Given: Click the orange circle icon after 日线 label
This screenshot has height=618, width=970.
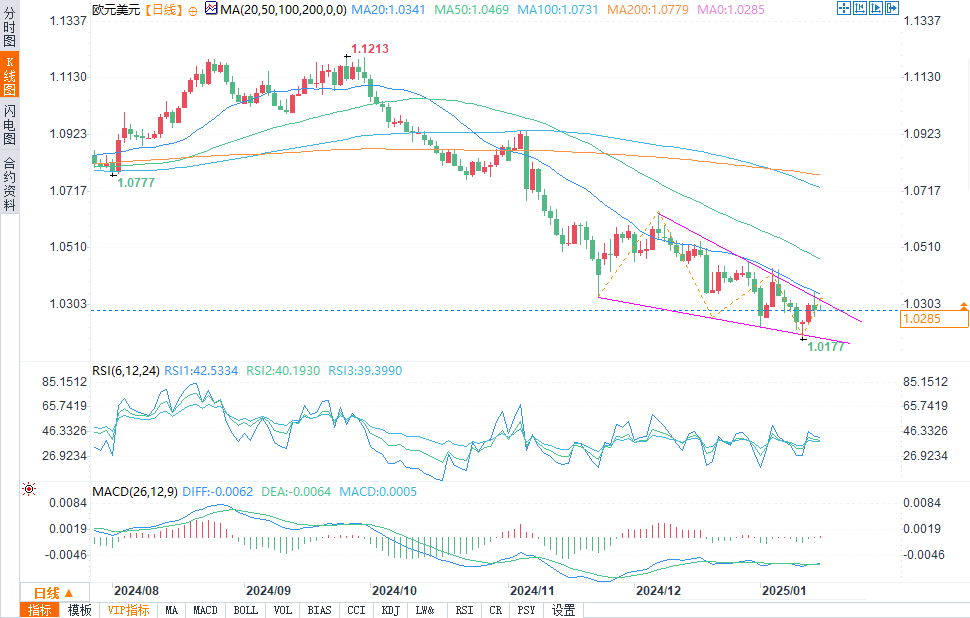Looking at the screenshot, I should (x=192, y=11).
